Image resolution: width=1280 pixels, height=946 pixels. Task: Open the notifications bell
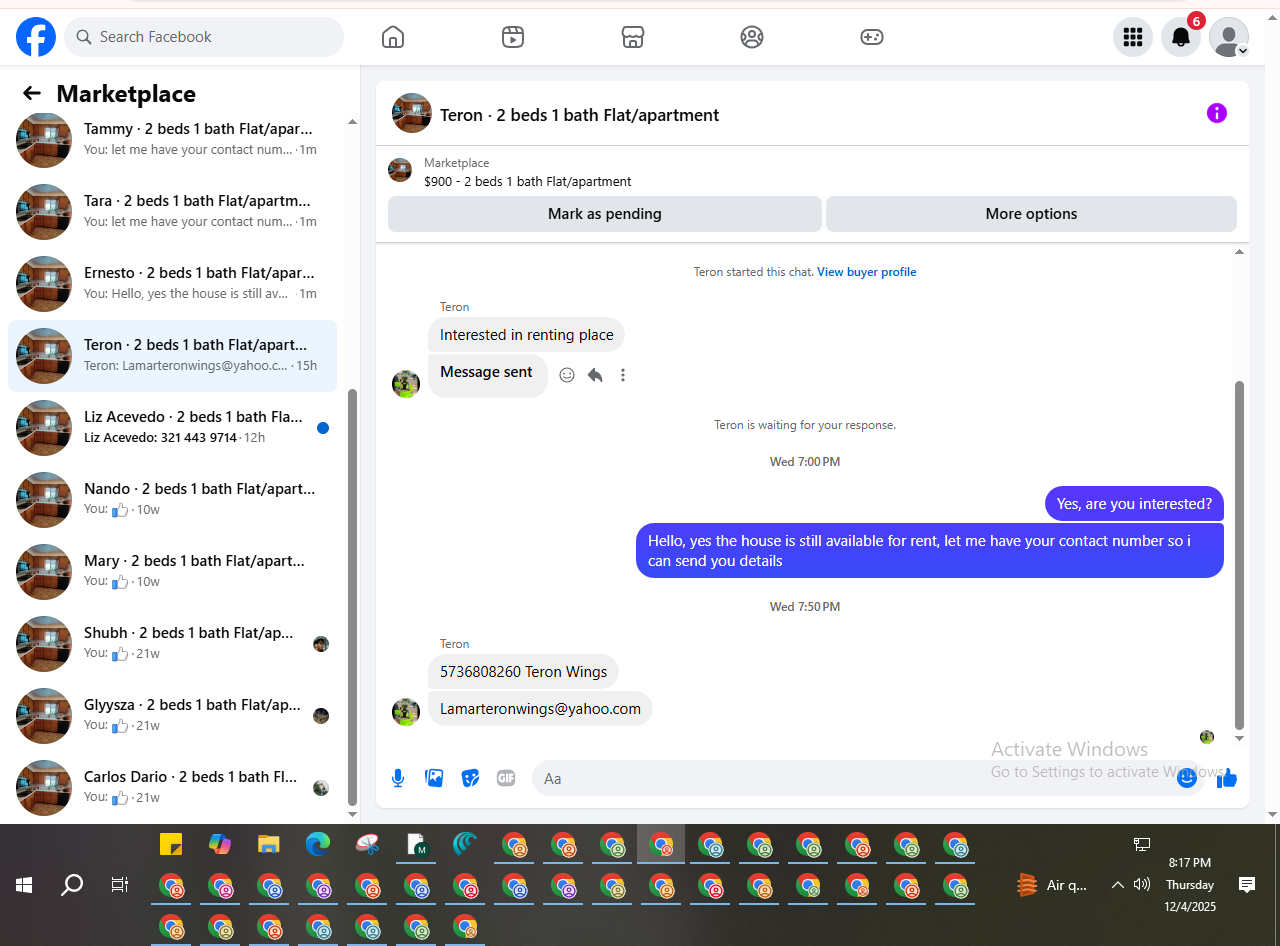(x=1181, y=37)
